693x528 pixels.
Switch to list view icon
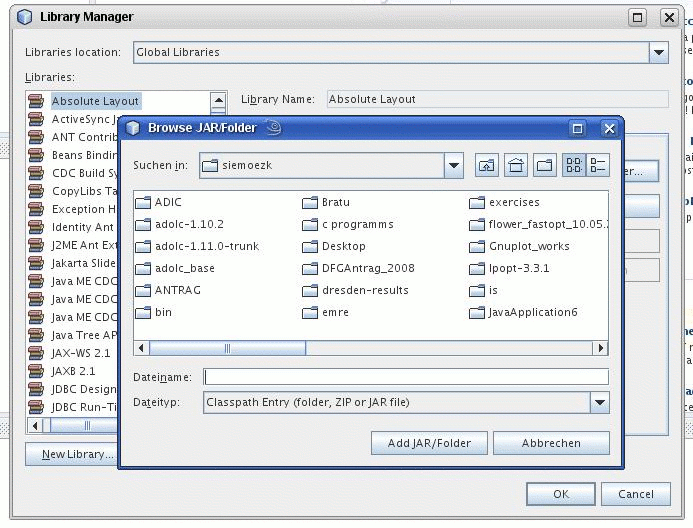574,165
